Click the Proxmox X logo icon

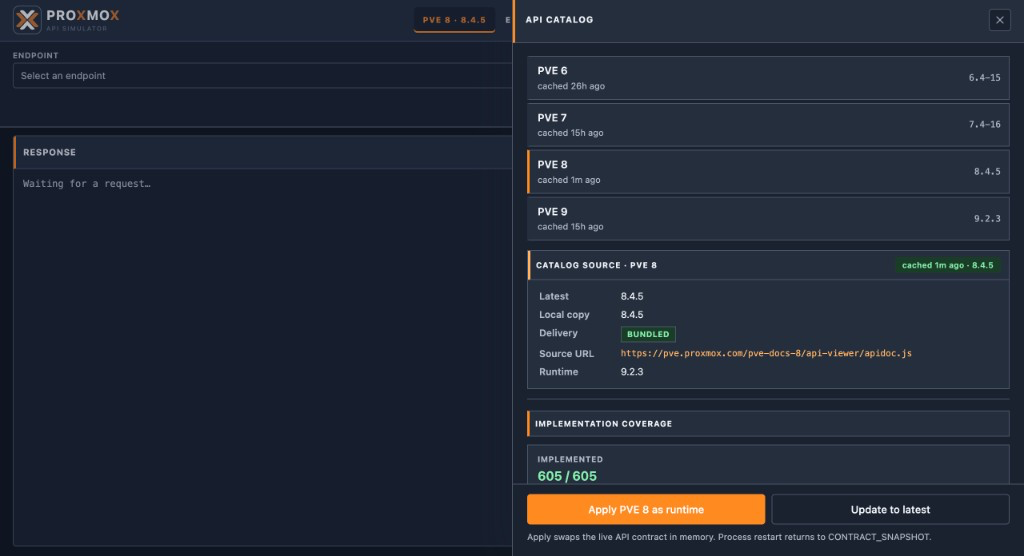[27, 20]
